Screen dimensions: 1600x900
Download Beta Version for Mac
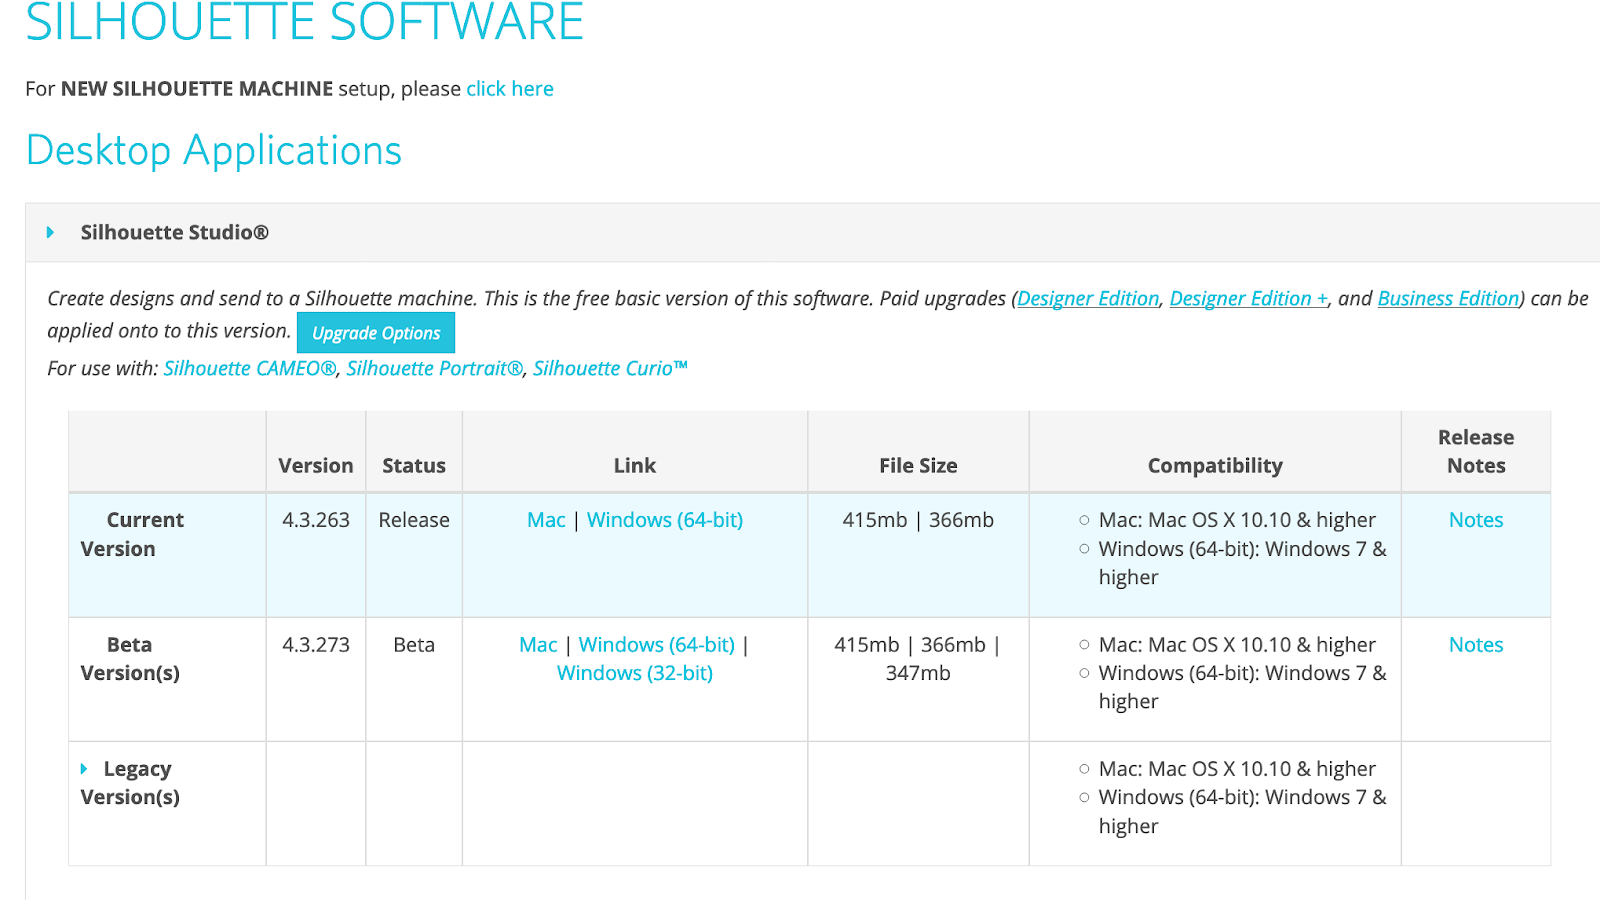(x=538, y=645)
